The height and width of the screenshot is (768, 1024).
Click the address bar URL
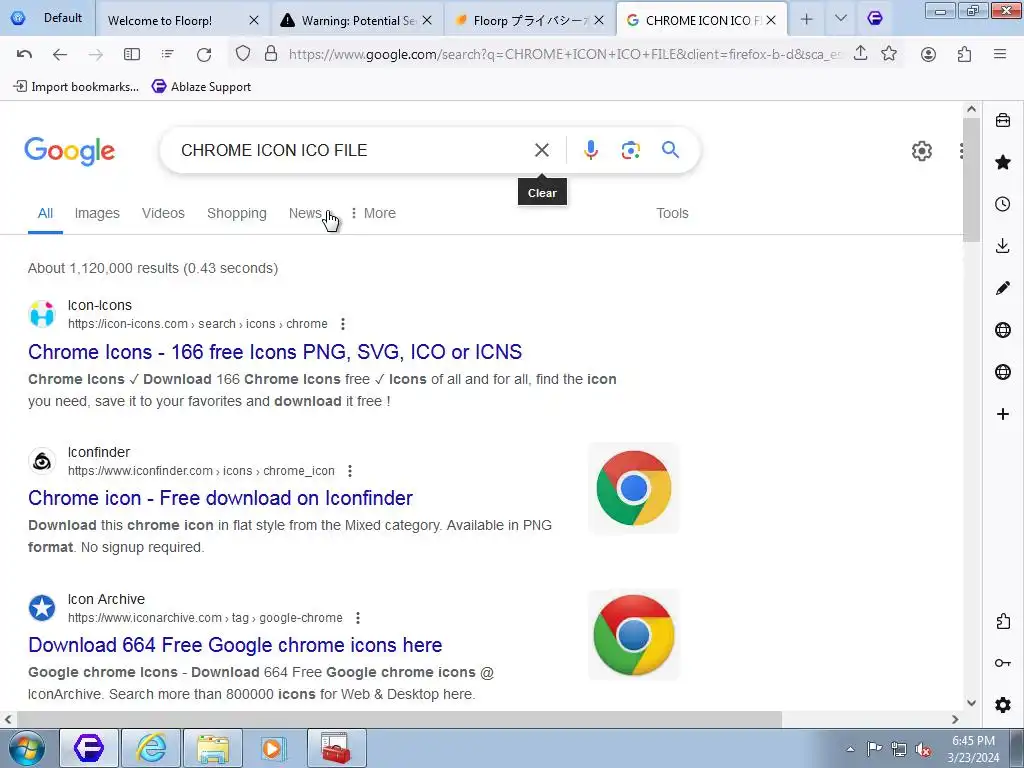click(x=564, y=54)
